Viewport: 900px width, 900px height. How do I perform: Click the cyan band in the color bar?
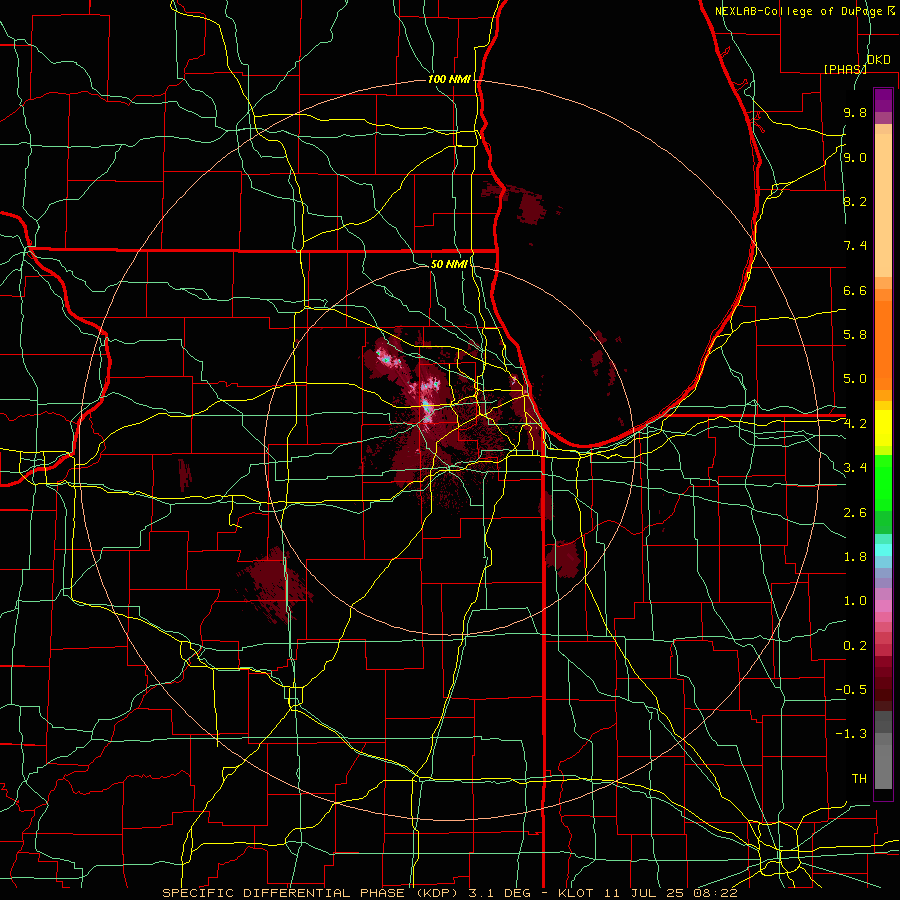(x=883, y=550)
